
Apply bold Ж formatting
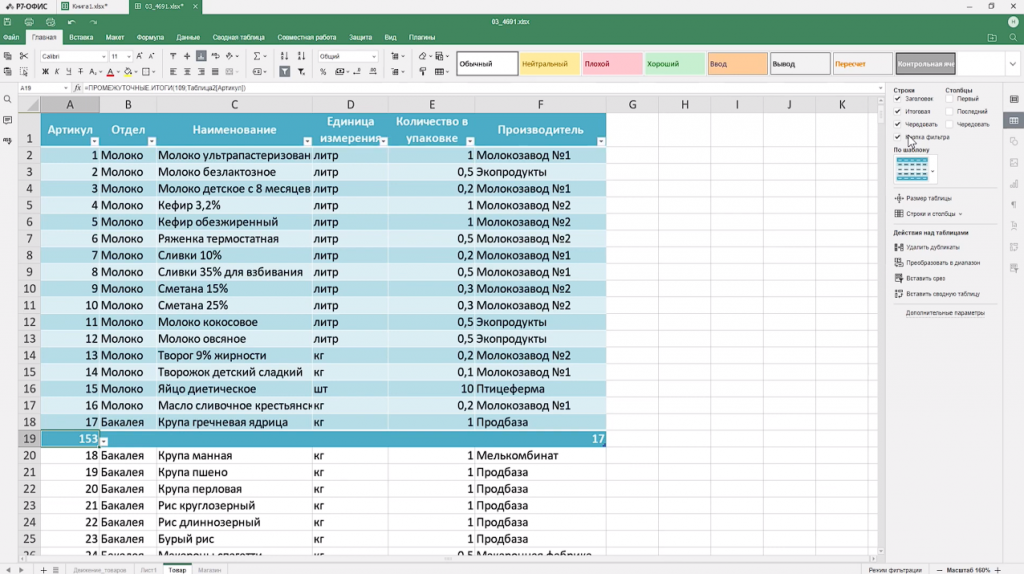click(45, 72)
